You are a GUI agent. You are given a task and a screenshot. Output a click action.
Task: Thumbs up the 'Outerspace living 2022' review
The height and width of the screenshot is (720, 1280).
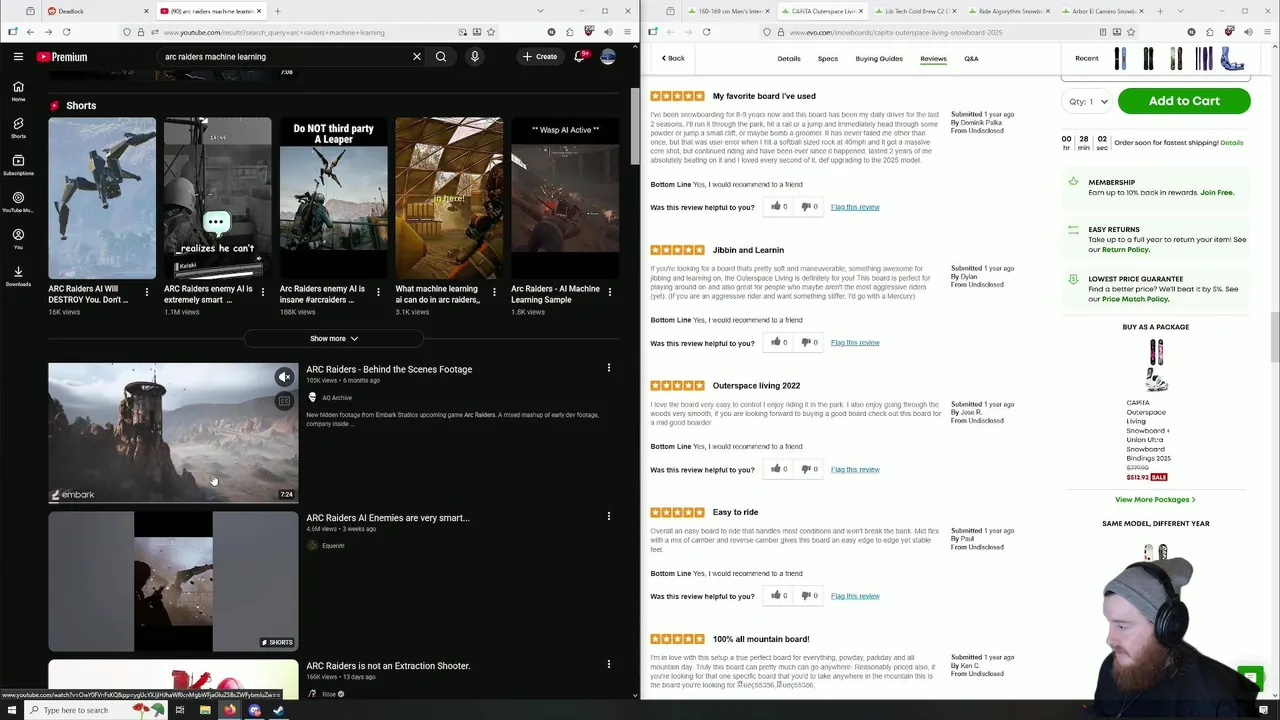(778, 469)
